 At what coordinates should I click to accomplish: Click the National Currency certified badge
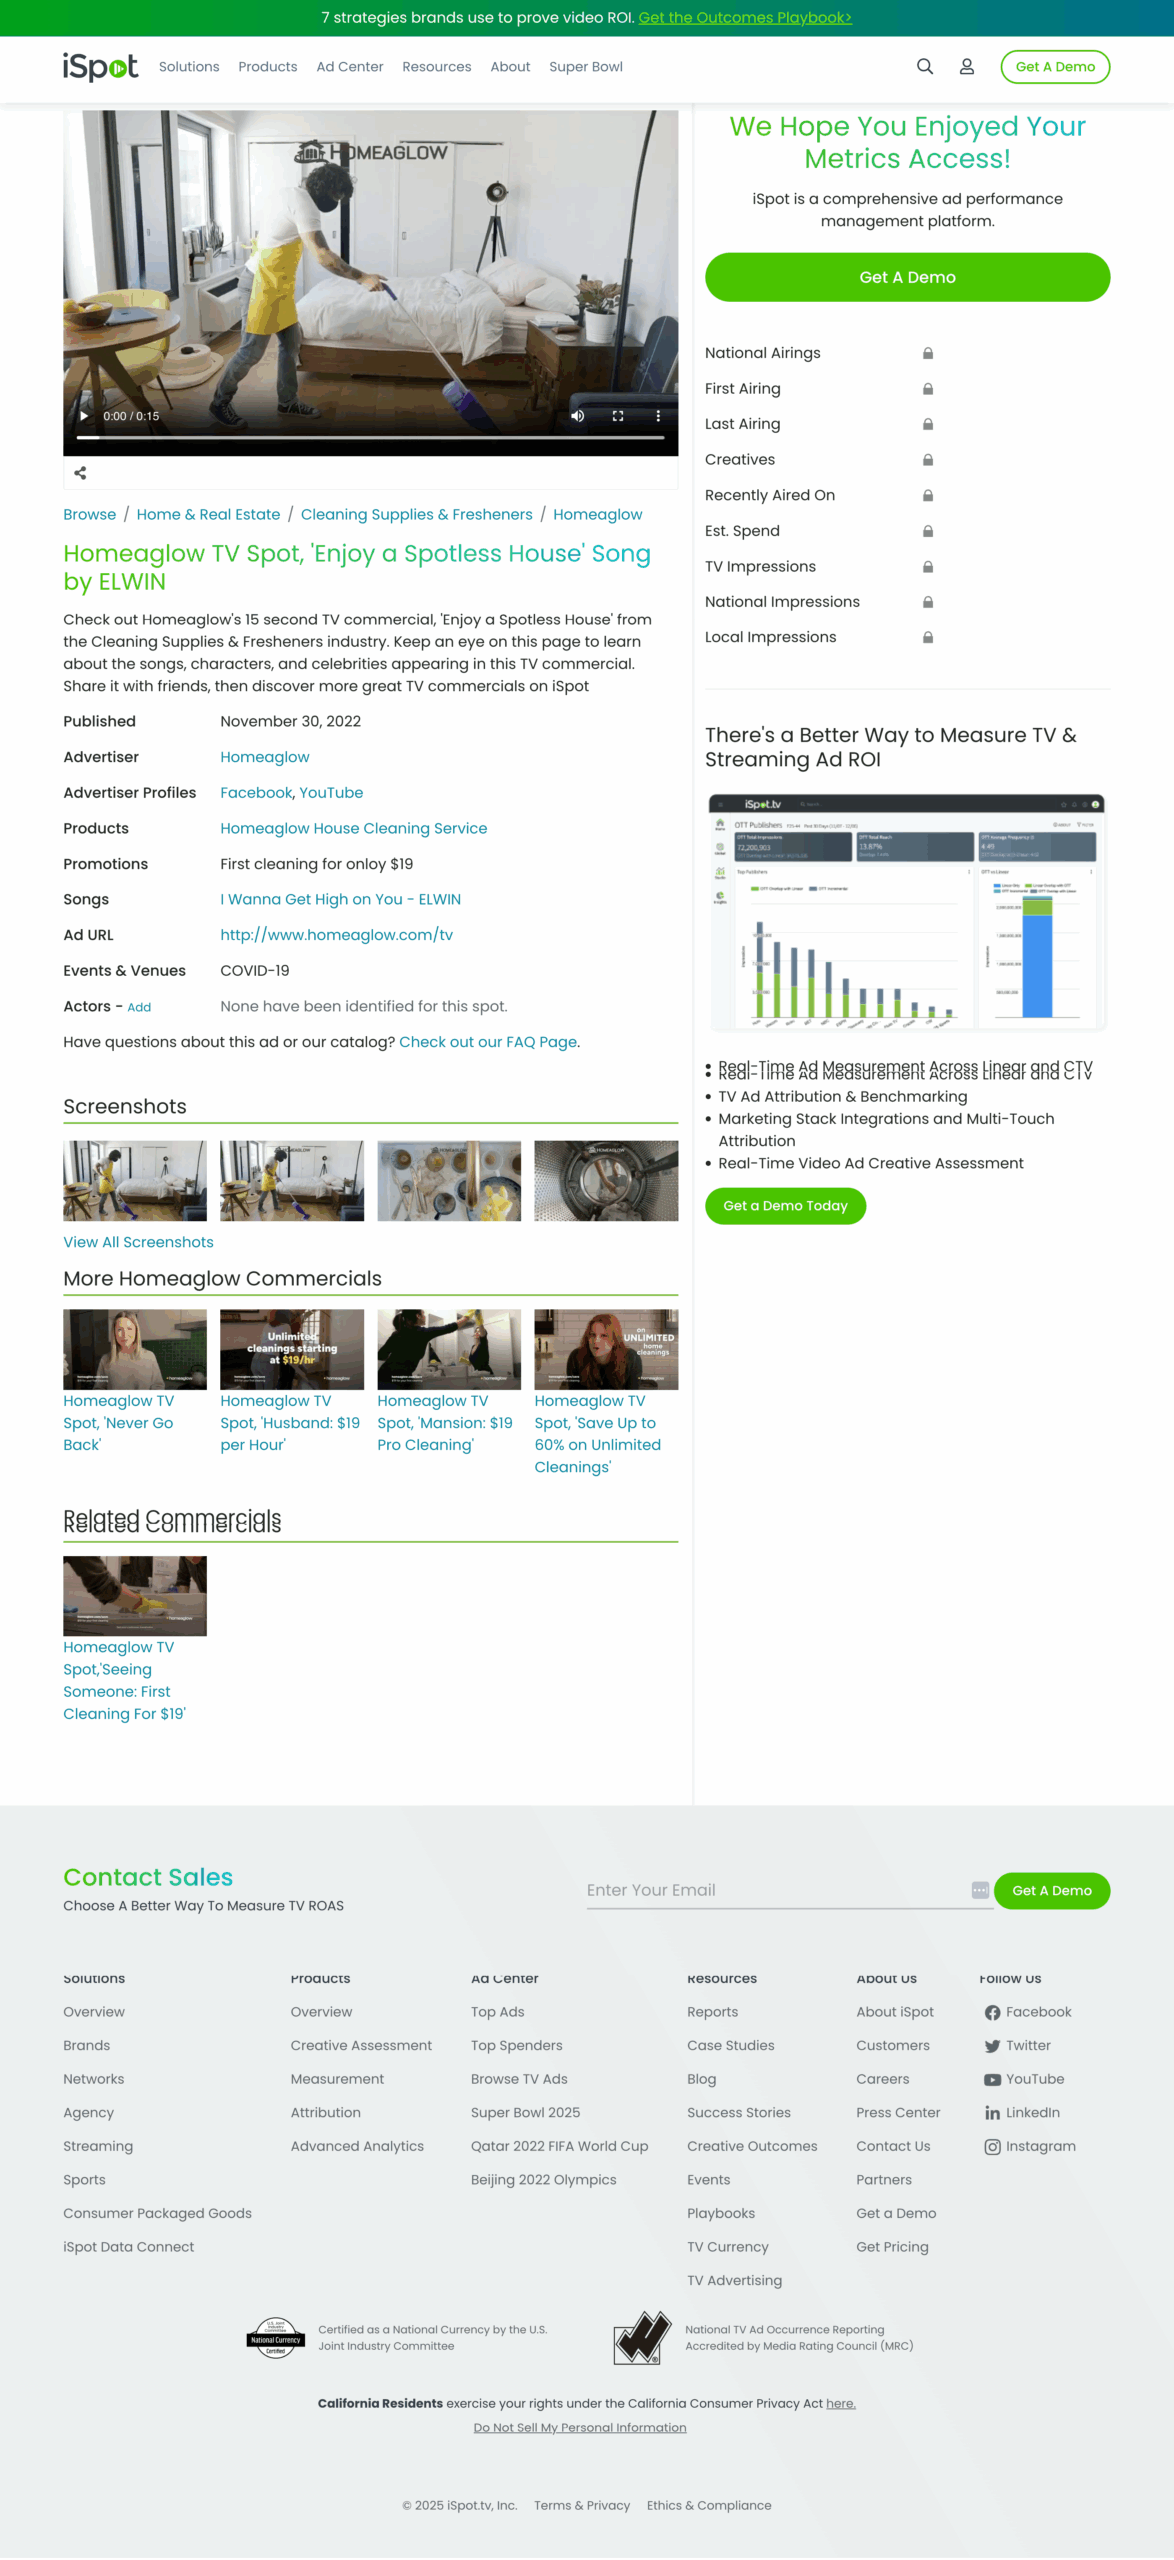(x=275, y=2338)
